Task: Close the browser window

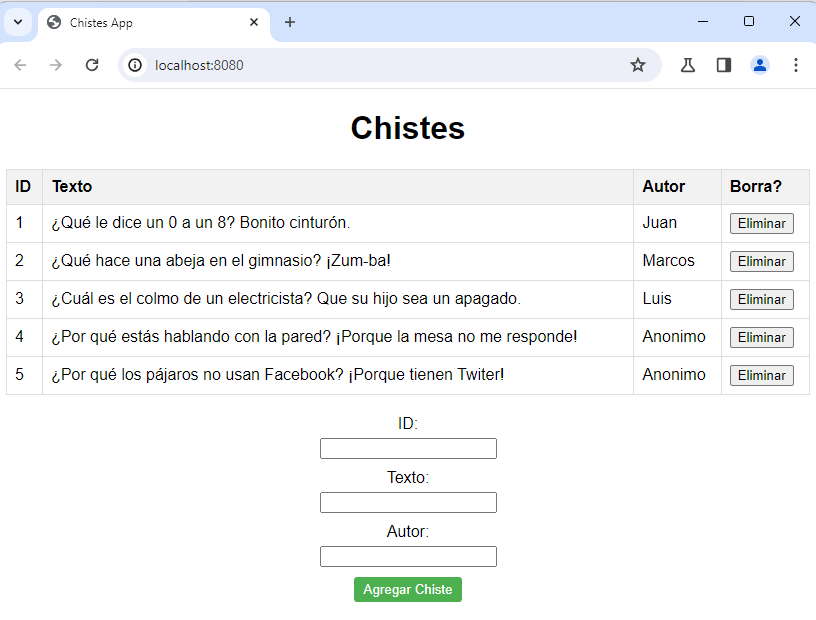Action: 795,22
